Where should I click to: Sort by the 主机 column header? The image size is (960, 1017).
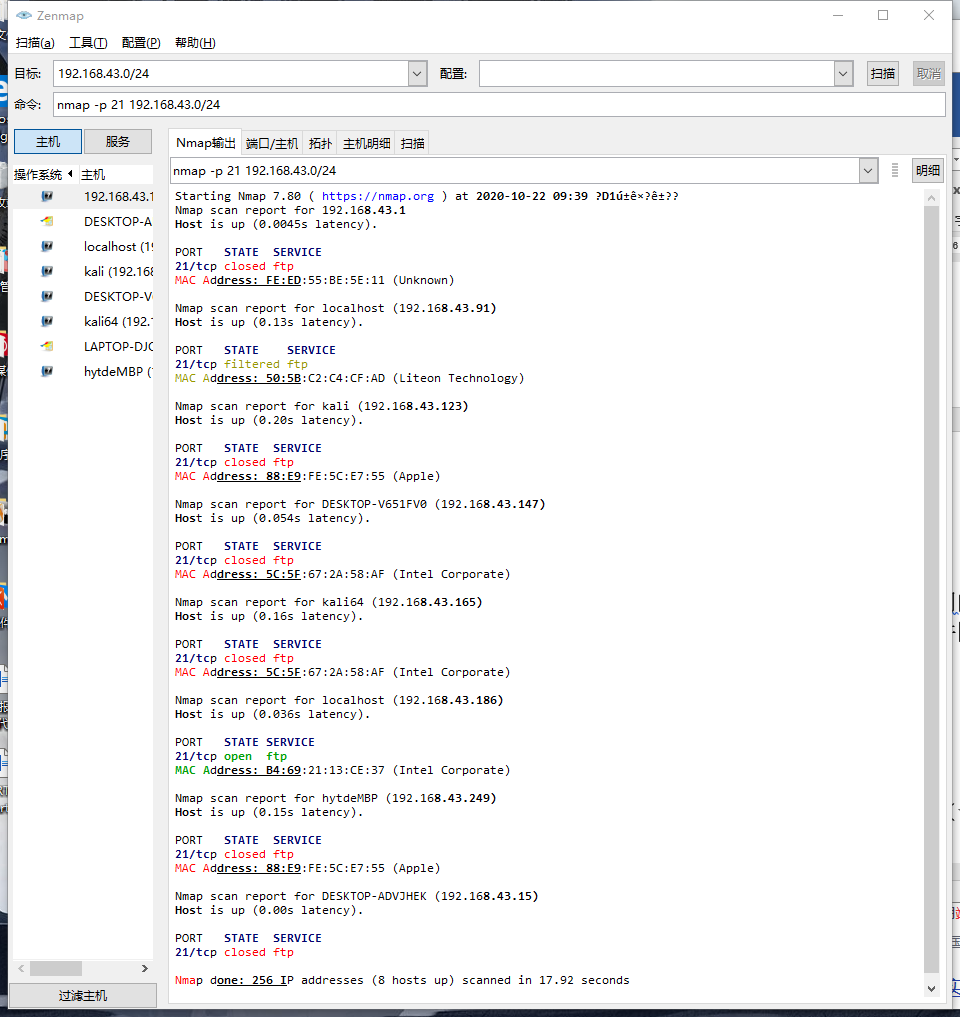point(115,174)
